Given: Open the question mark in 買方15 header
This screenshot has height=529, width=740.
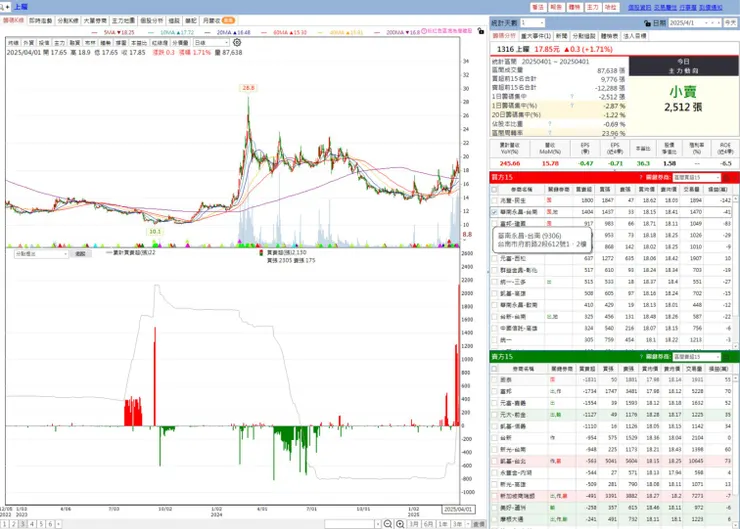Looking at the screenshot, I should 641,177.
